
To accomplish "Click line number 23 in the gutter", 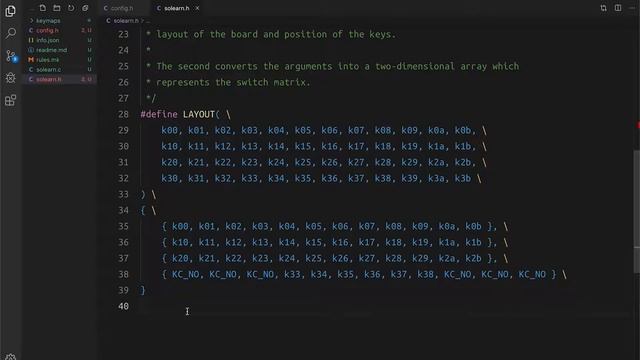I will coord(123,34).
